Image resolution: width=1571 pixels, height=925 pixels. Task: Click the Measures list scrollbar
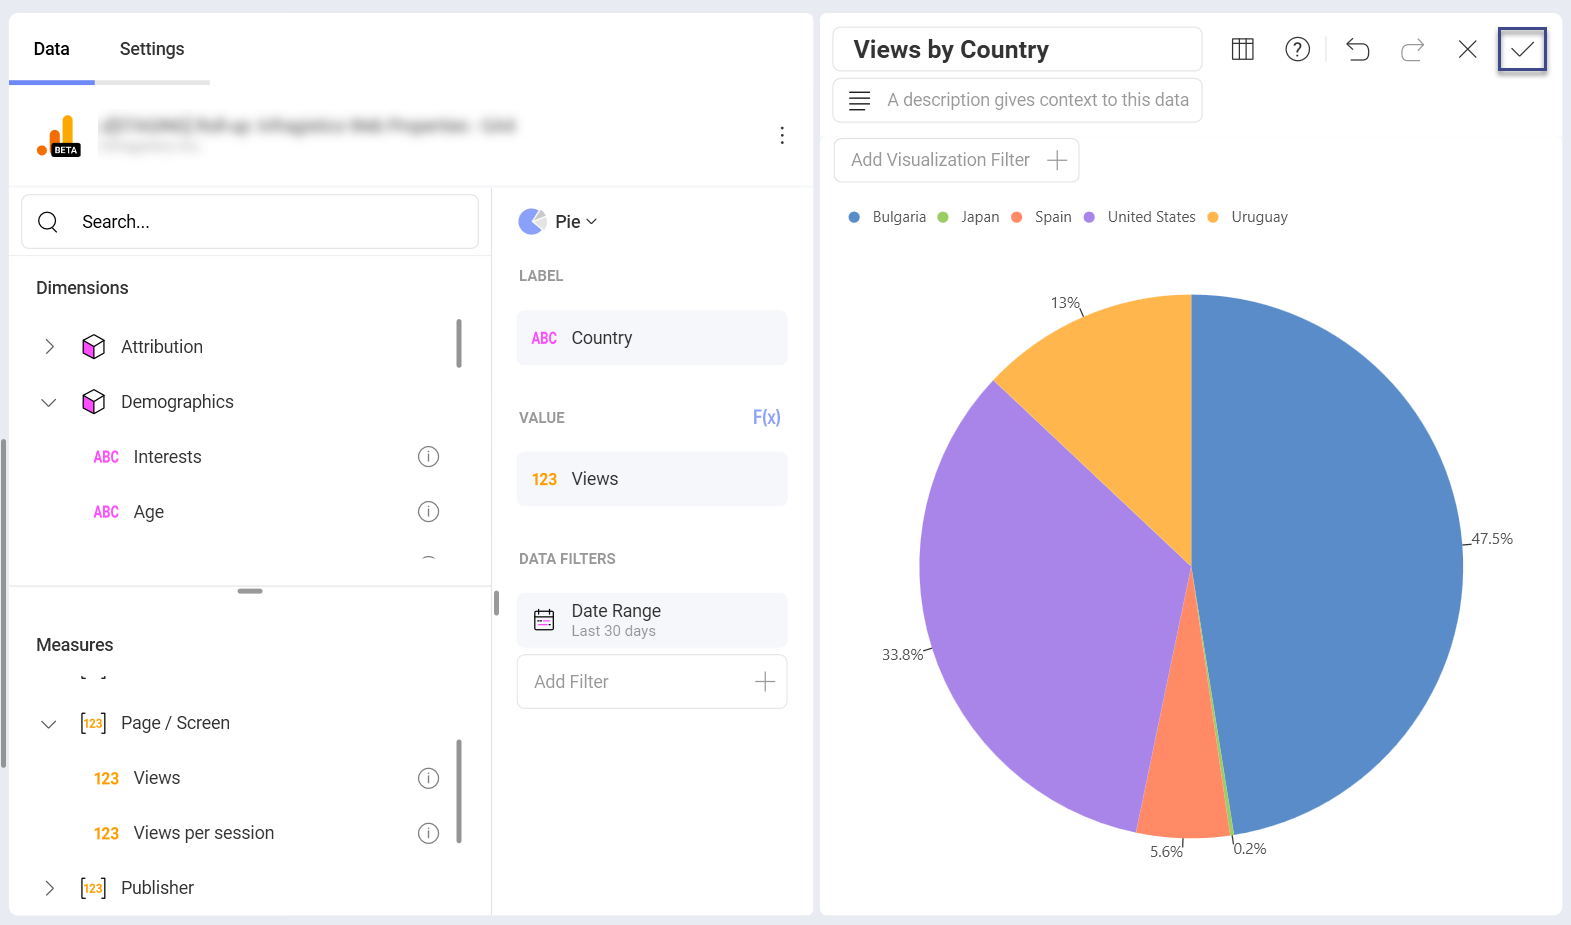coord(459,791)
